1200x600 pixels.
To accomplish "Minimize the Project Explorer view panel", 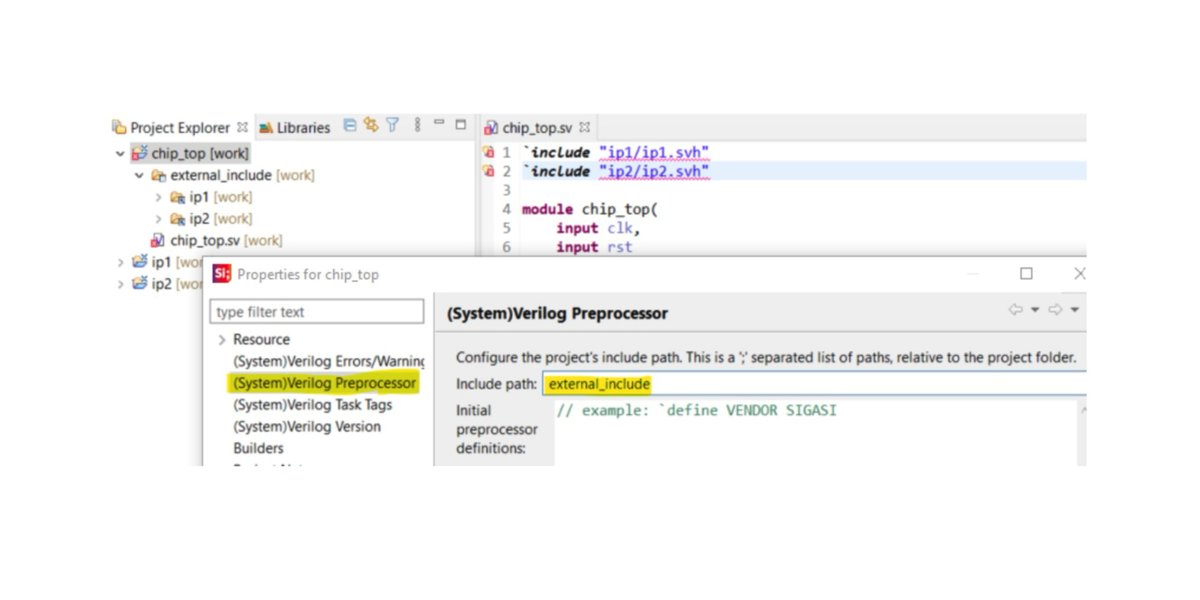I will coord(439,124).
